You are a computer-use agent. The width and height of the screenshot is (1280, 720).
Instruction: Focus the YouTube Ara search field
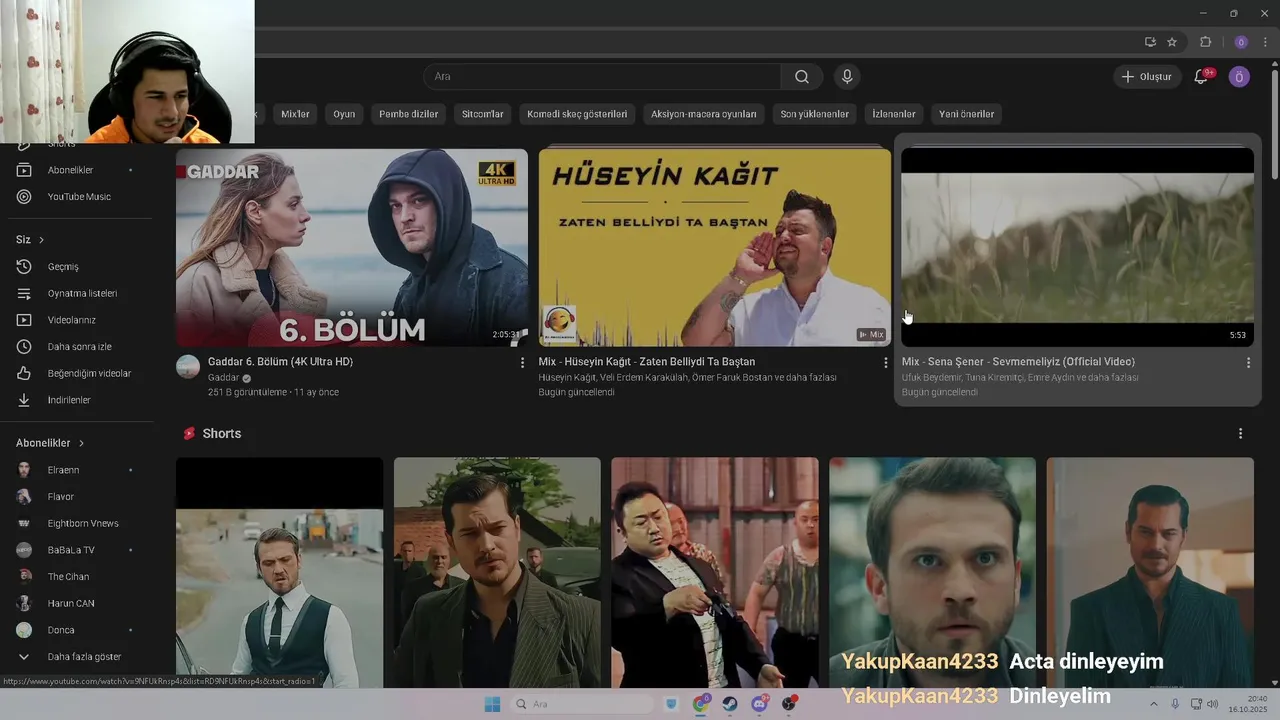point(602,77)
